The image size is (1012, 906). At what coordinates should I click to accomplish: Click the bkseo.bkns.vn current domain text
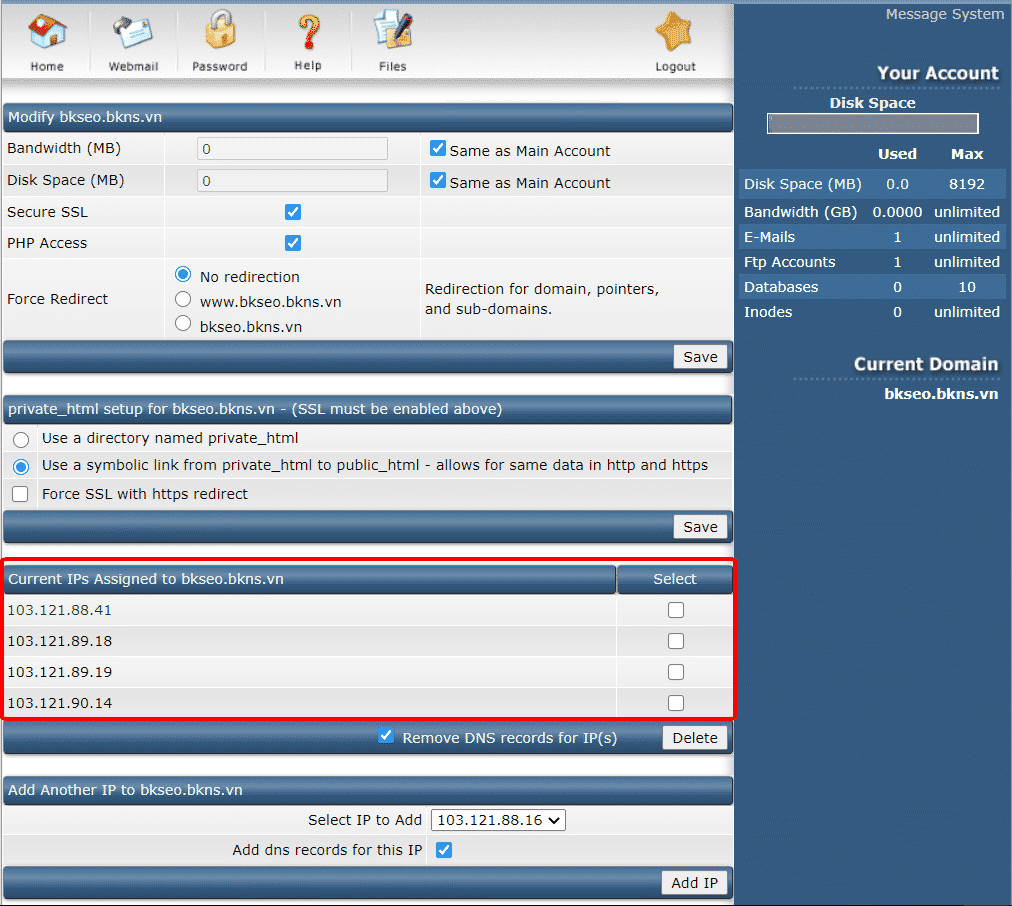[941, 394]
